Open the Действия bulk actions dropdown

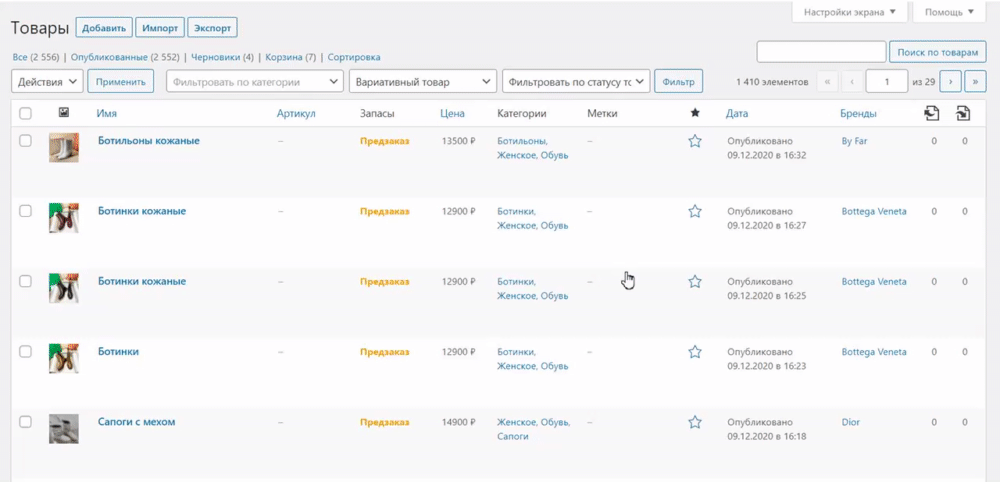tap(46, 82)
